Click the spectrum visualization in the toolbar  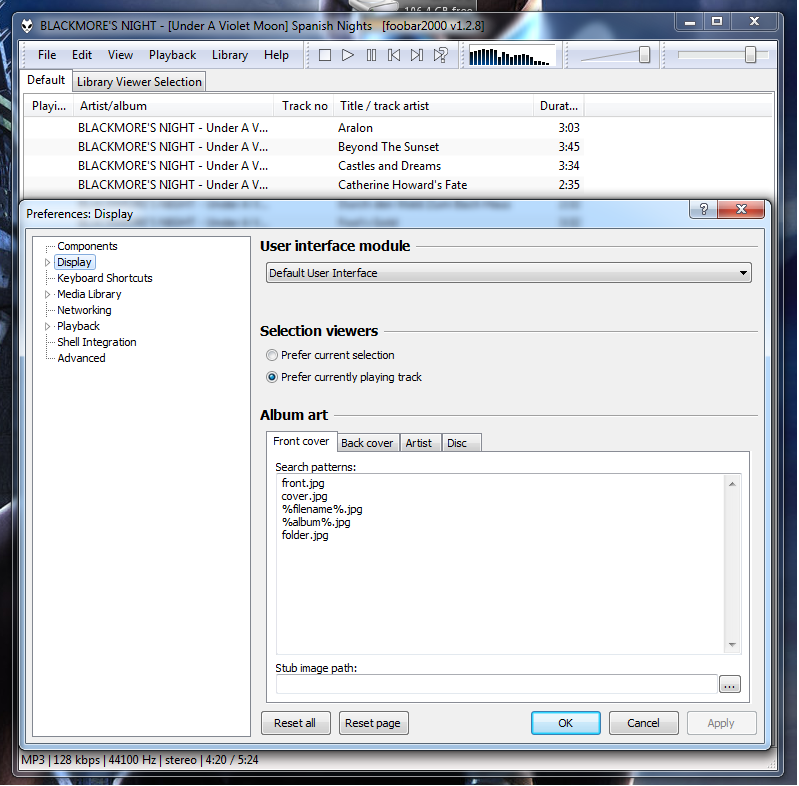tap(512, 56)
